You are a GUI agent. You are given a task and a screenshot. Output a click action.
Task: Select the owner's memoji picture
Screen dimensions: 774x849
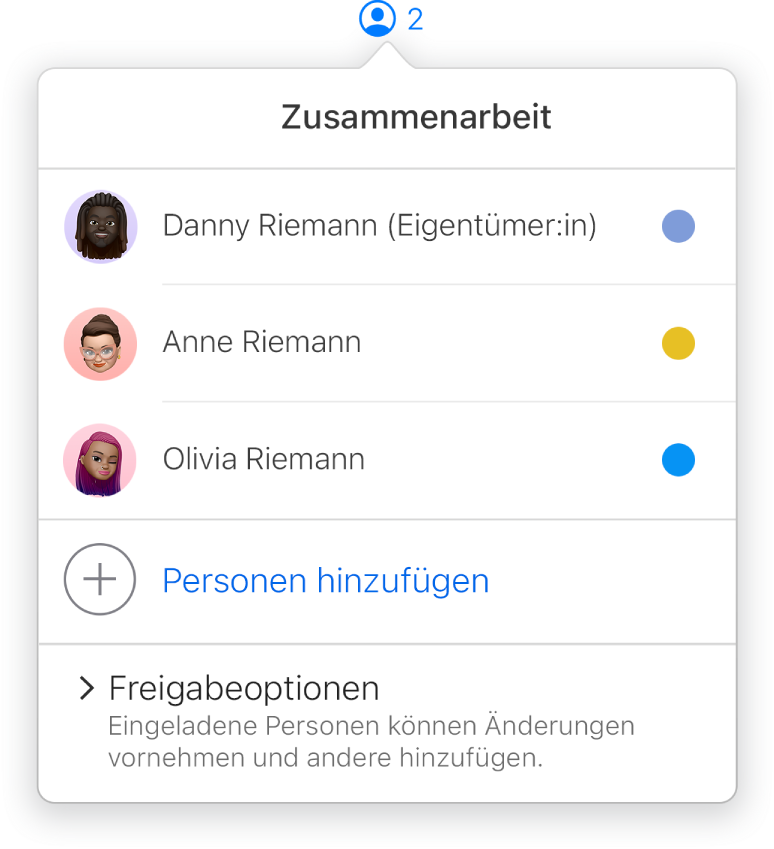coord(100,227)
